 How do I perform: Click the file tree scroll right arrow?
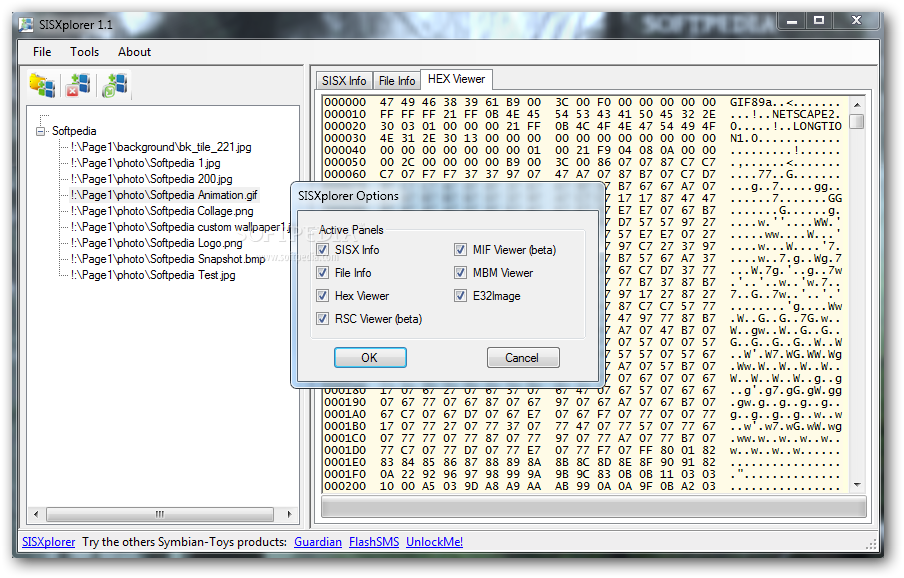pos(289,514)
